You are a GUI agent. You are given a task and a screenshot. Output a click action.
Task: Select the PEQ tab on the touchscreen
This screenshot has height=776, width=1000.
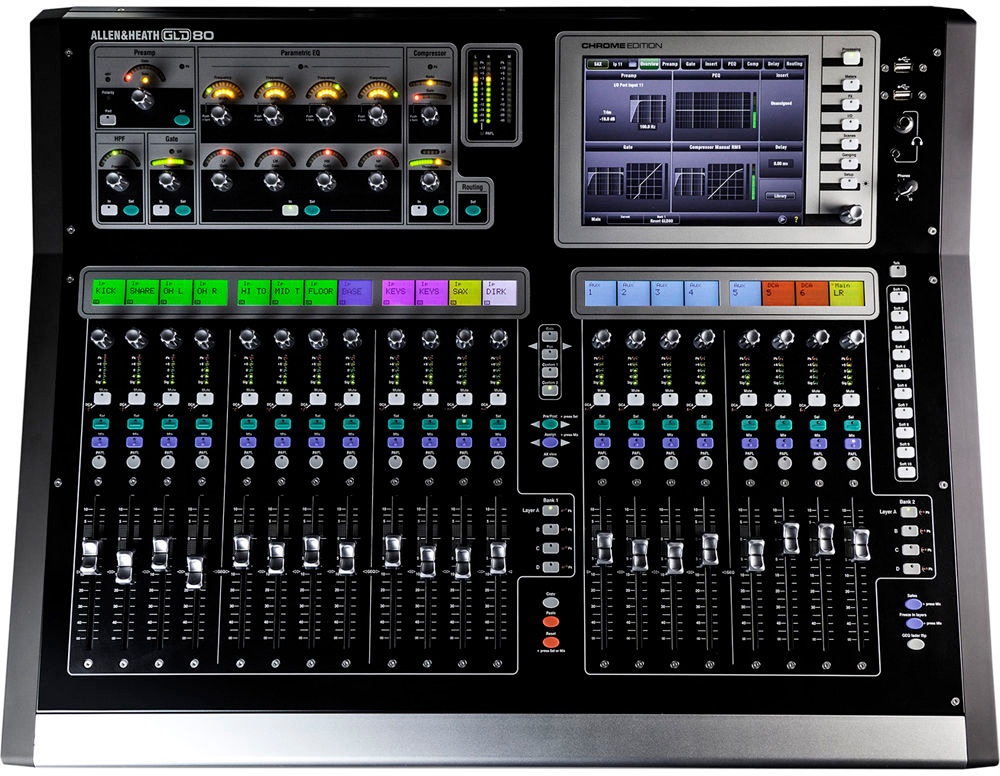tap(732, 64)
